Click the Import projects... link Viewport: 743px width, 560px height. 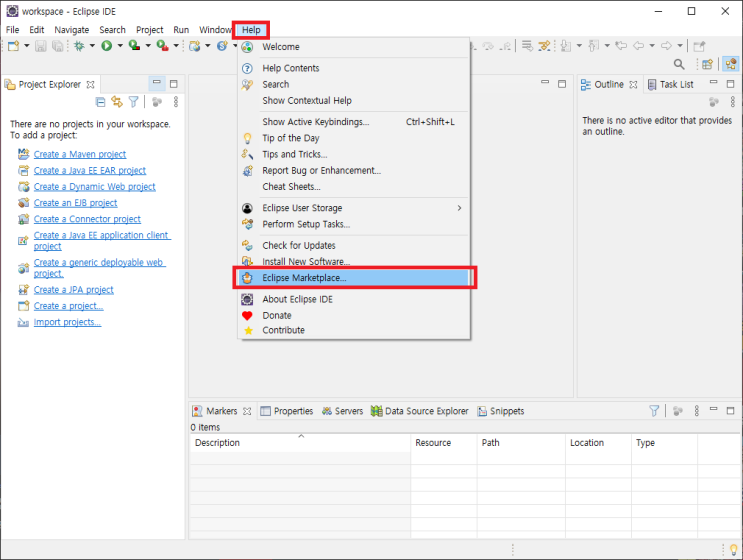tap(67, 322)
